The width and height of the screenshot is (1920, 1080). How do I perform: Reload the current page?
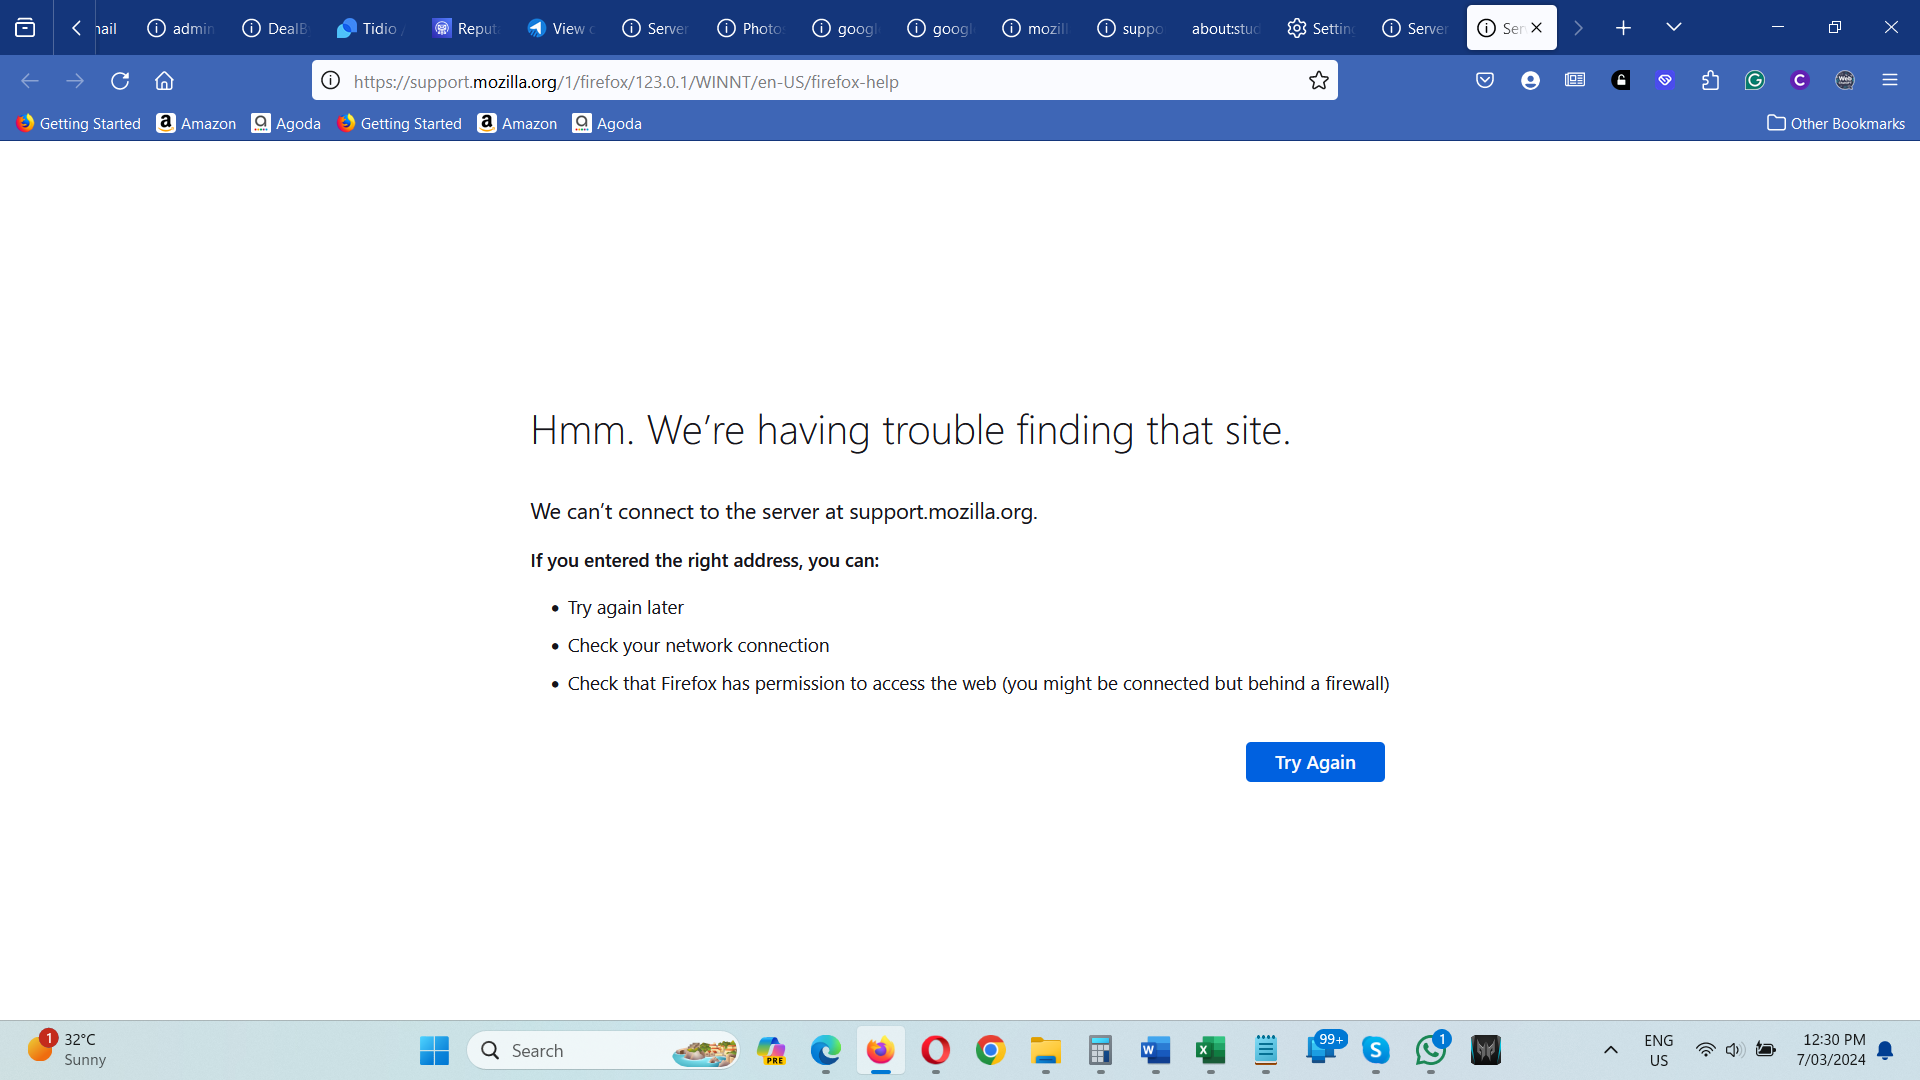(x=120, y=80)
